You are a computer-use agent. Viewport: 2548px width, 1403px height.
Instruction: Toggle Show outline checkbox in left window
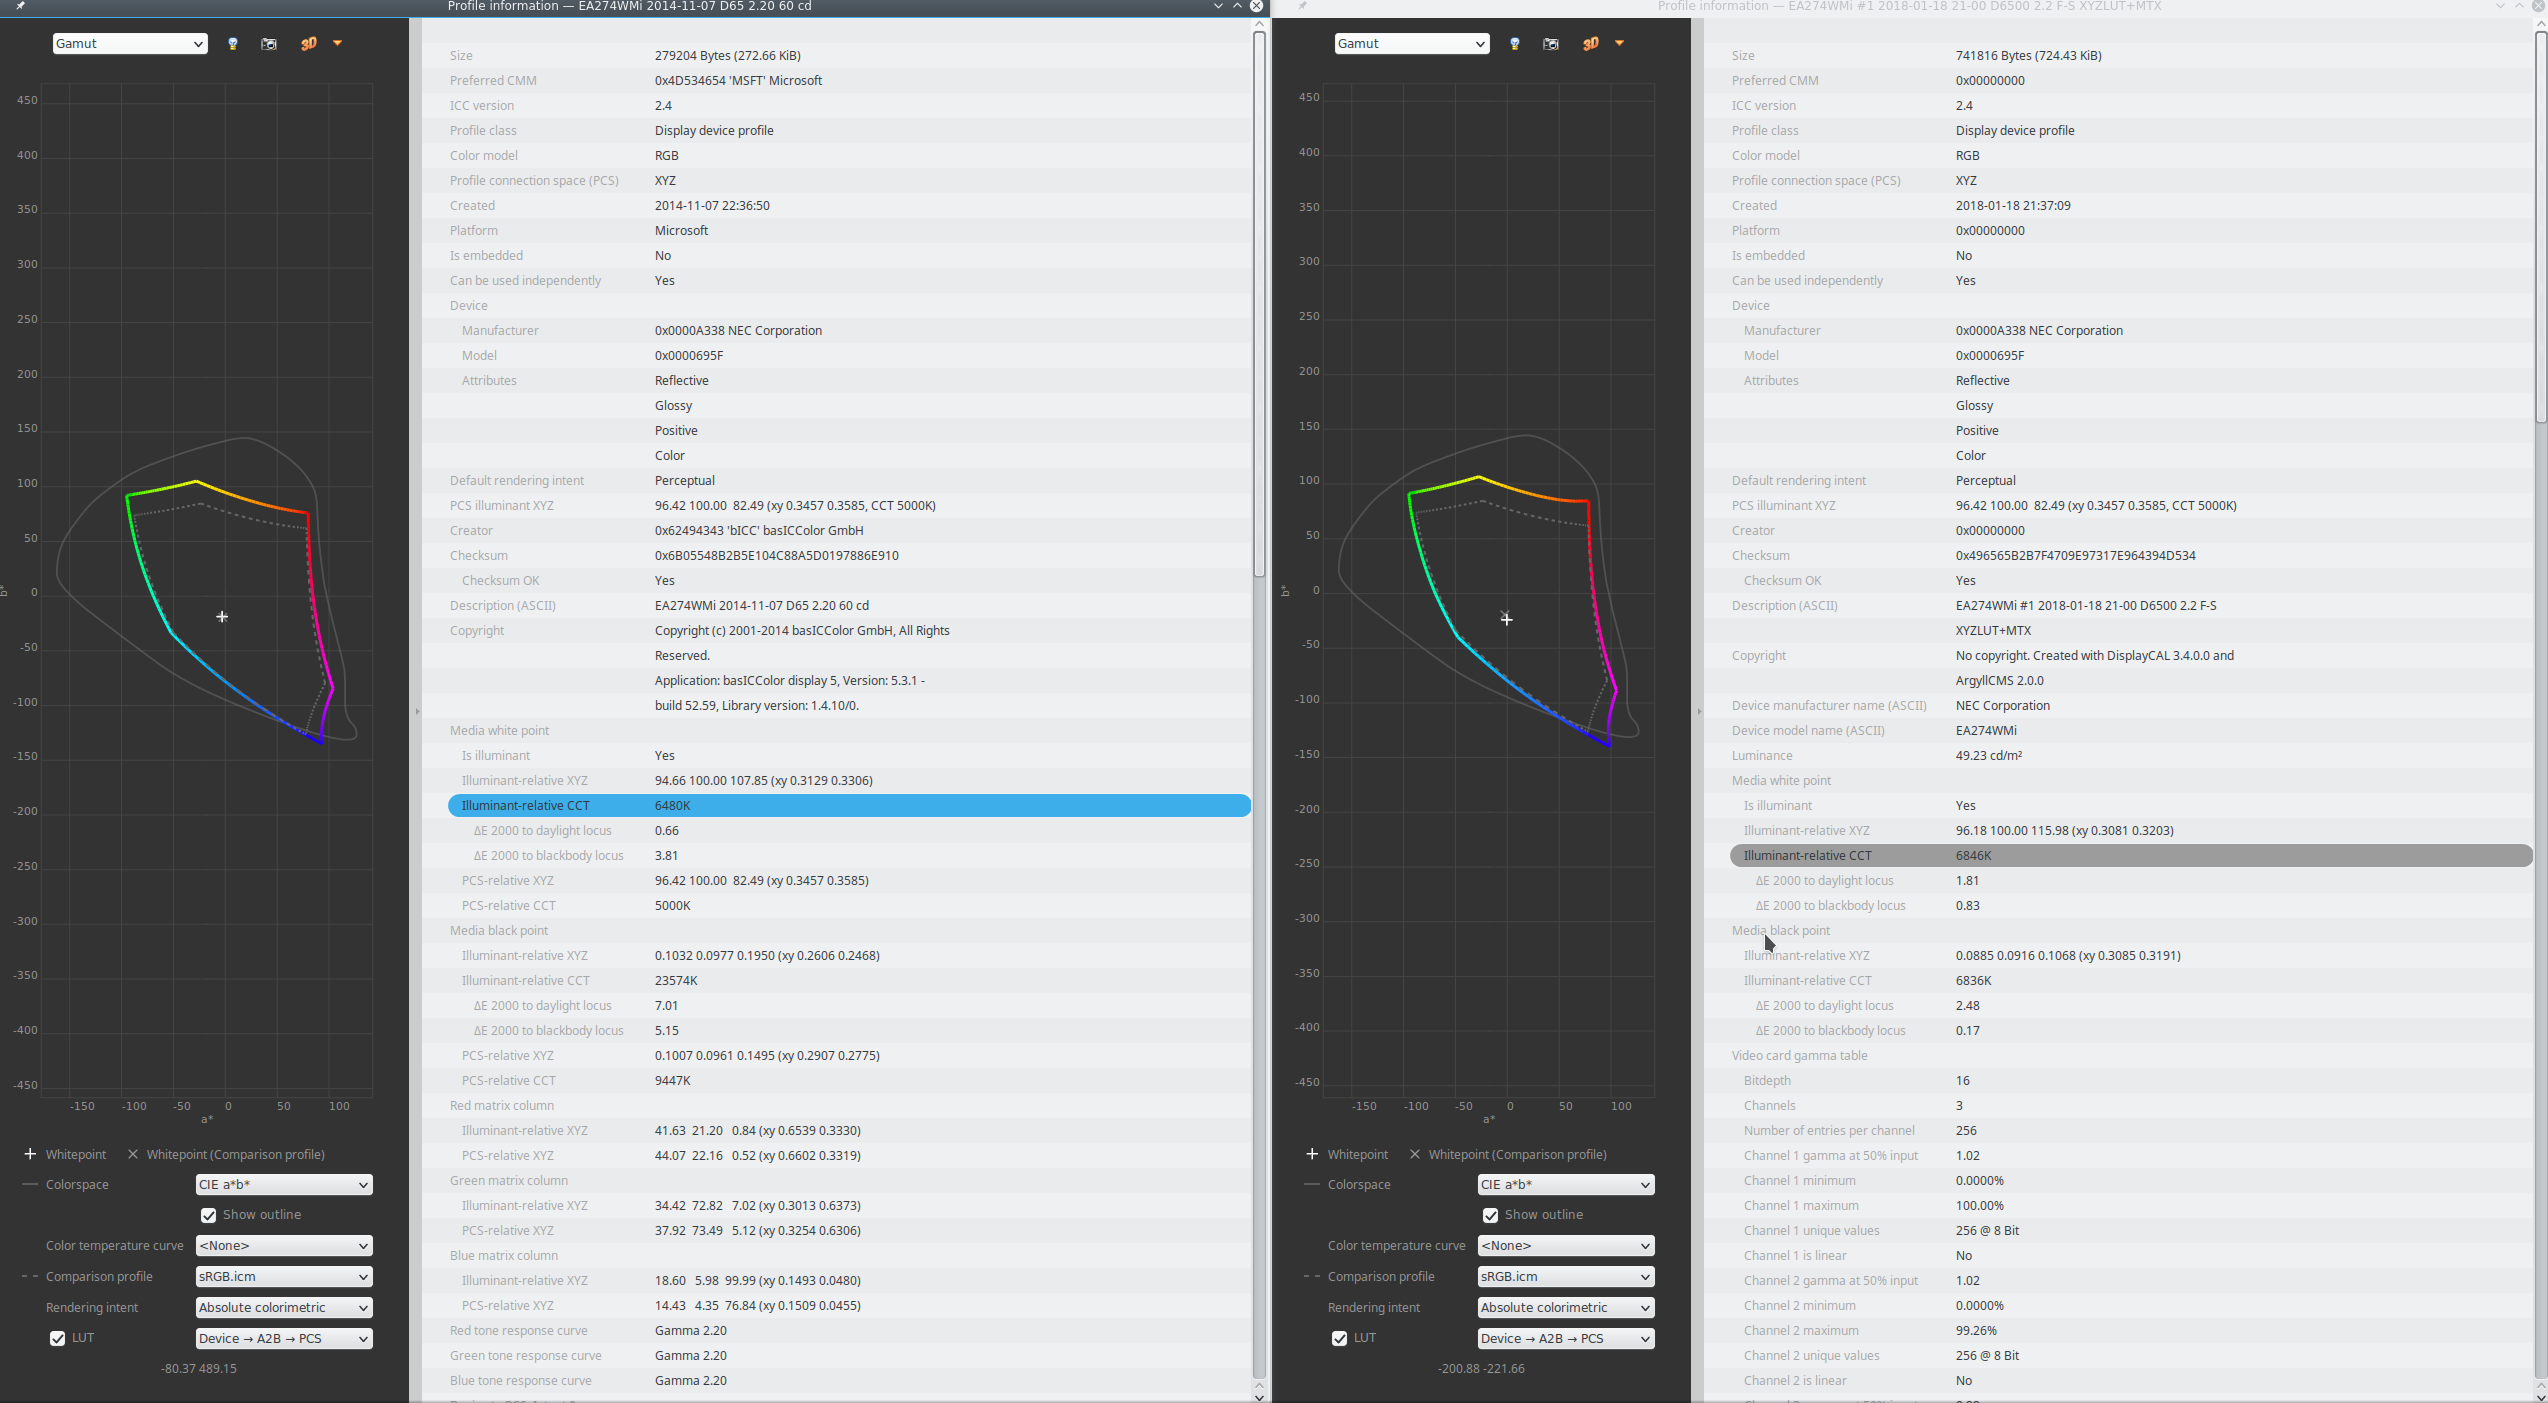coord(209,1215)
